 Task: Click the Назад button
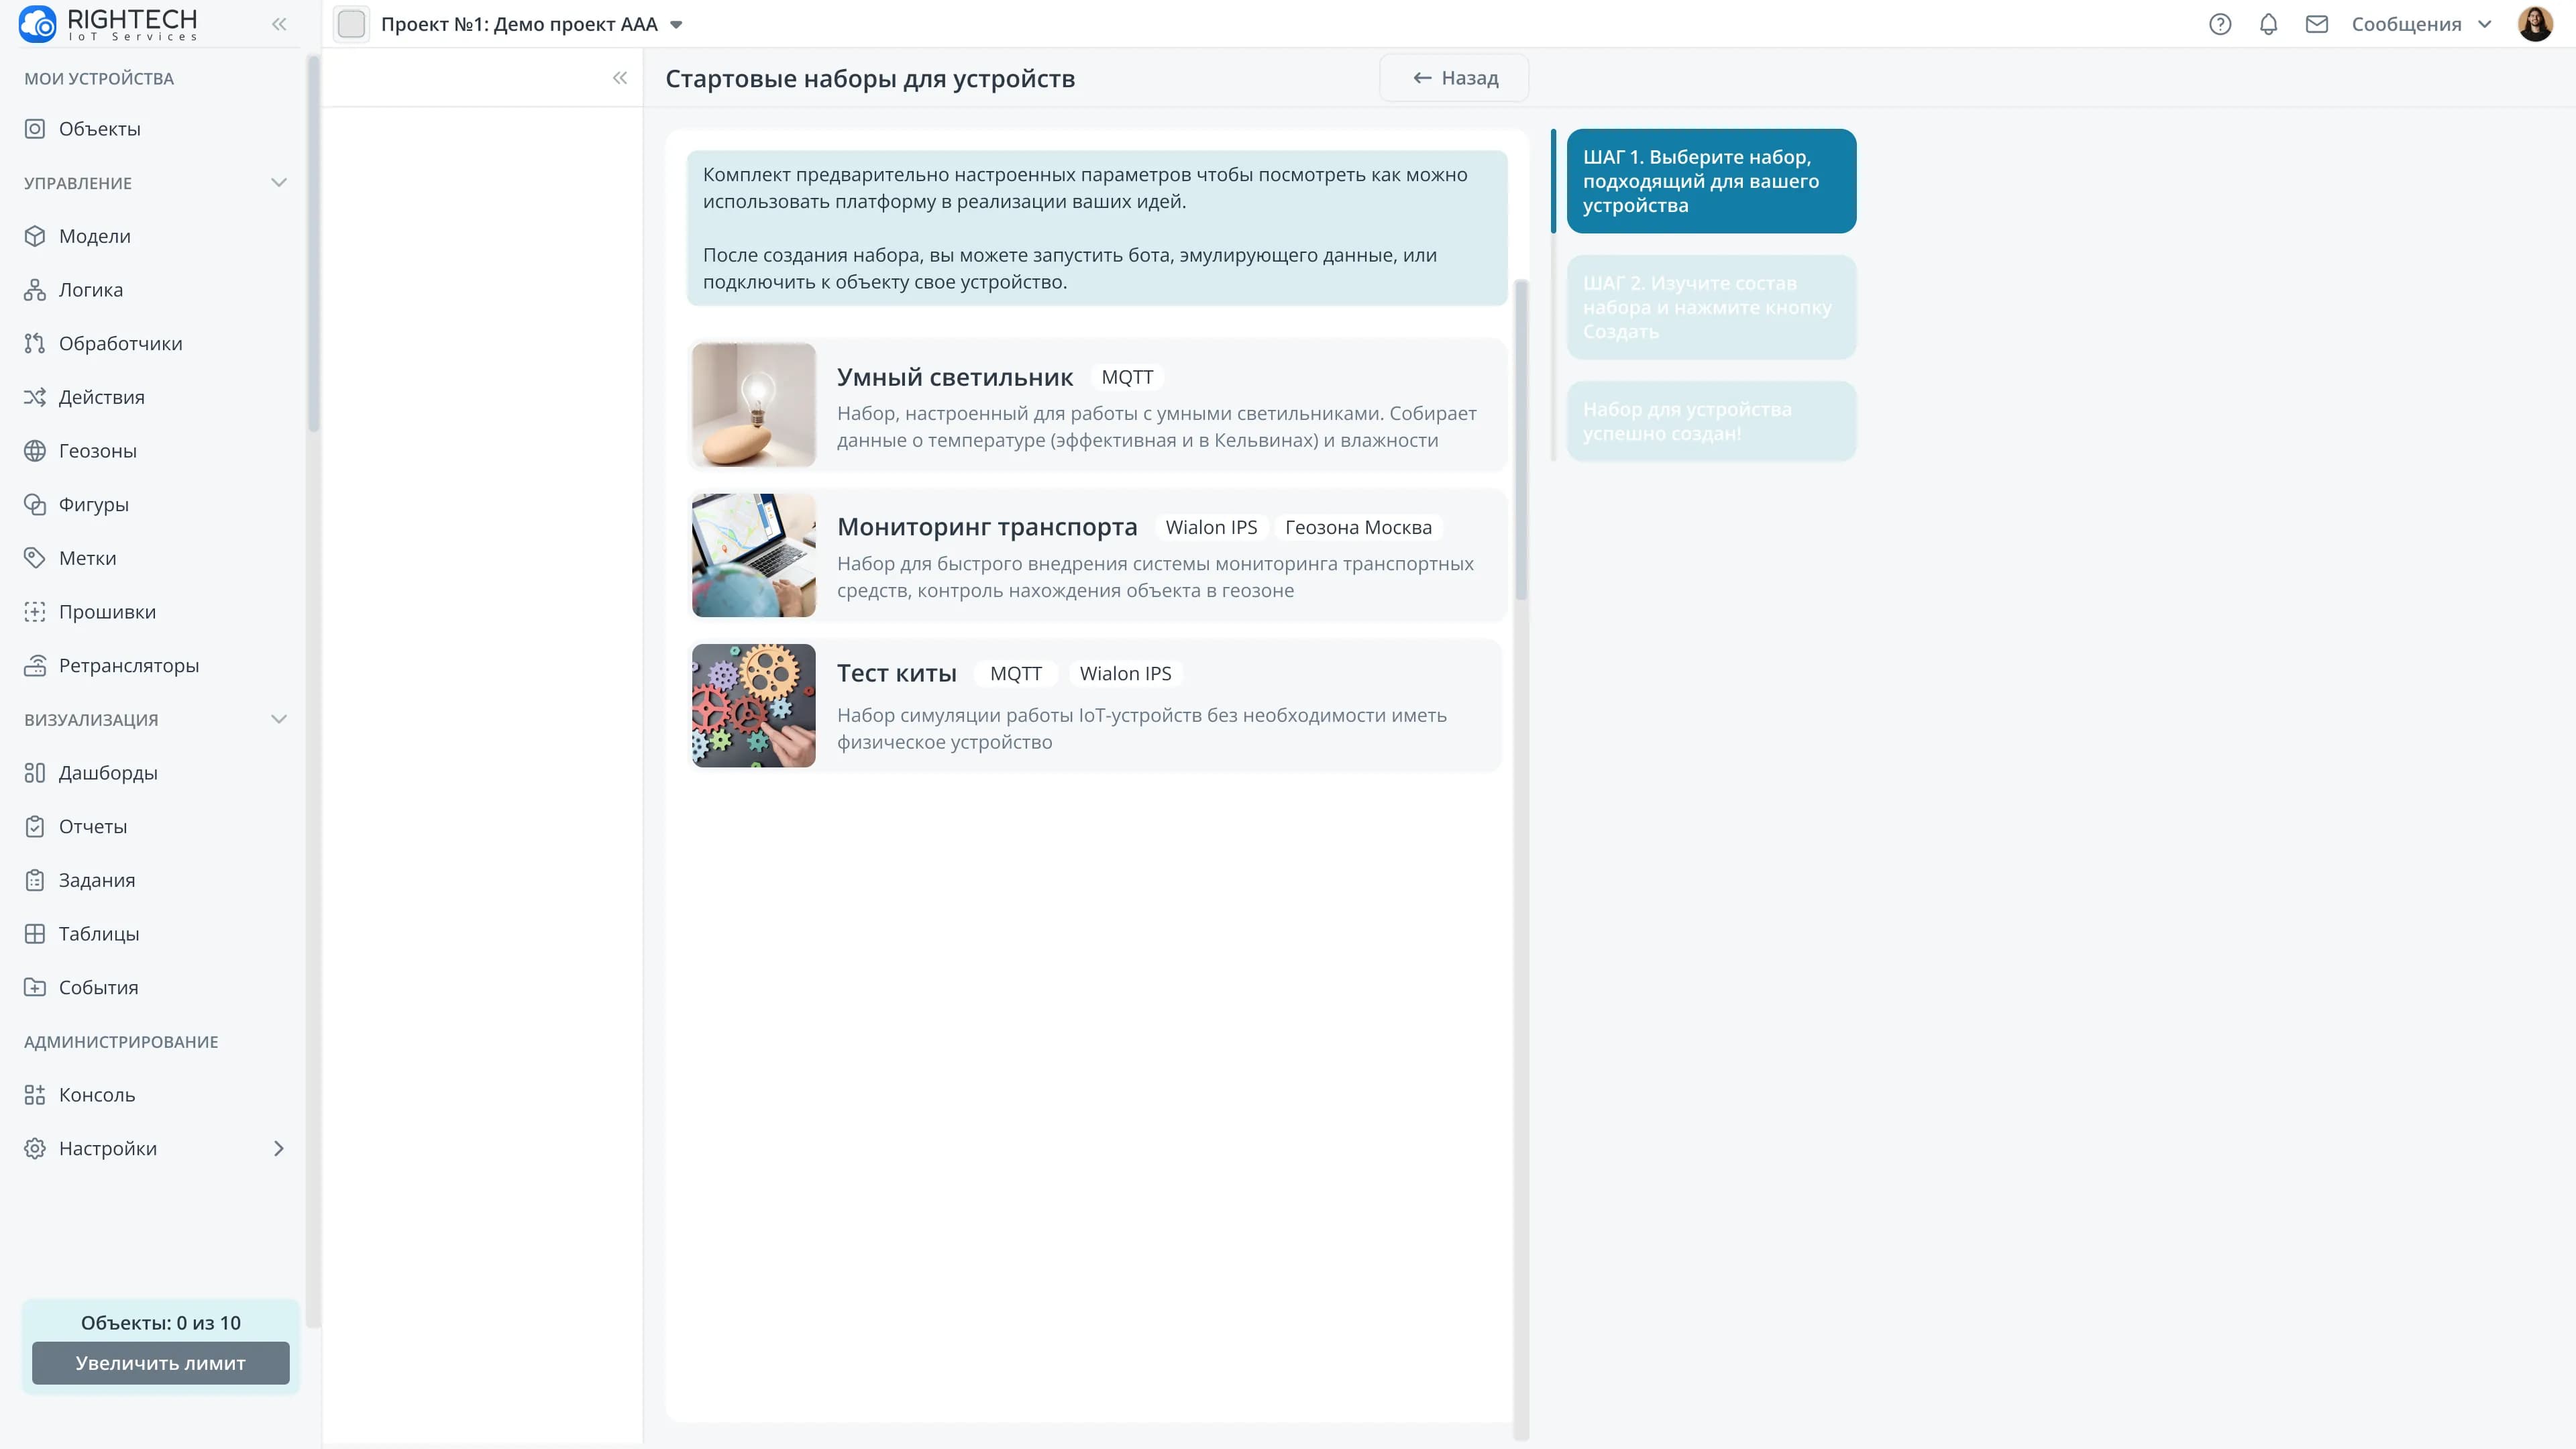[x=1454, y=78]
